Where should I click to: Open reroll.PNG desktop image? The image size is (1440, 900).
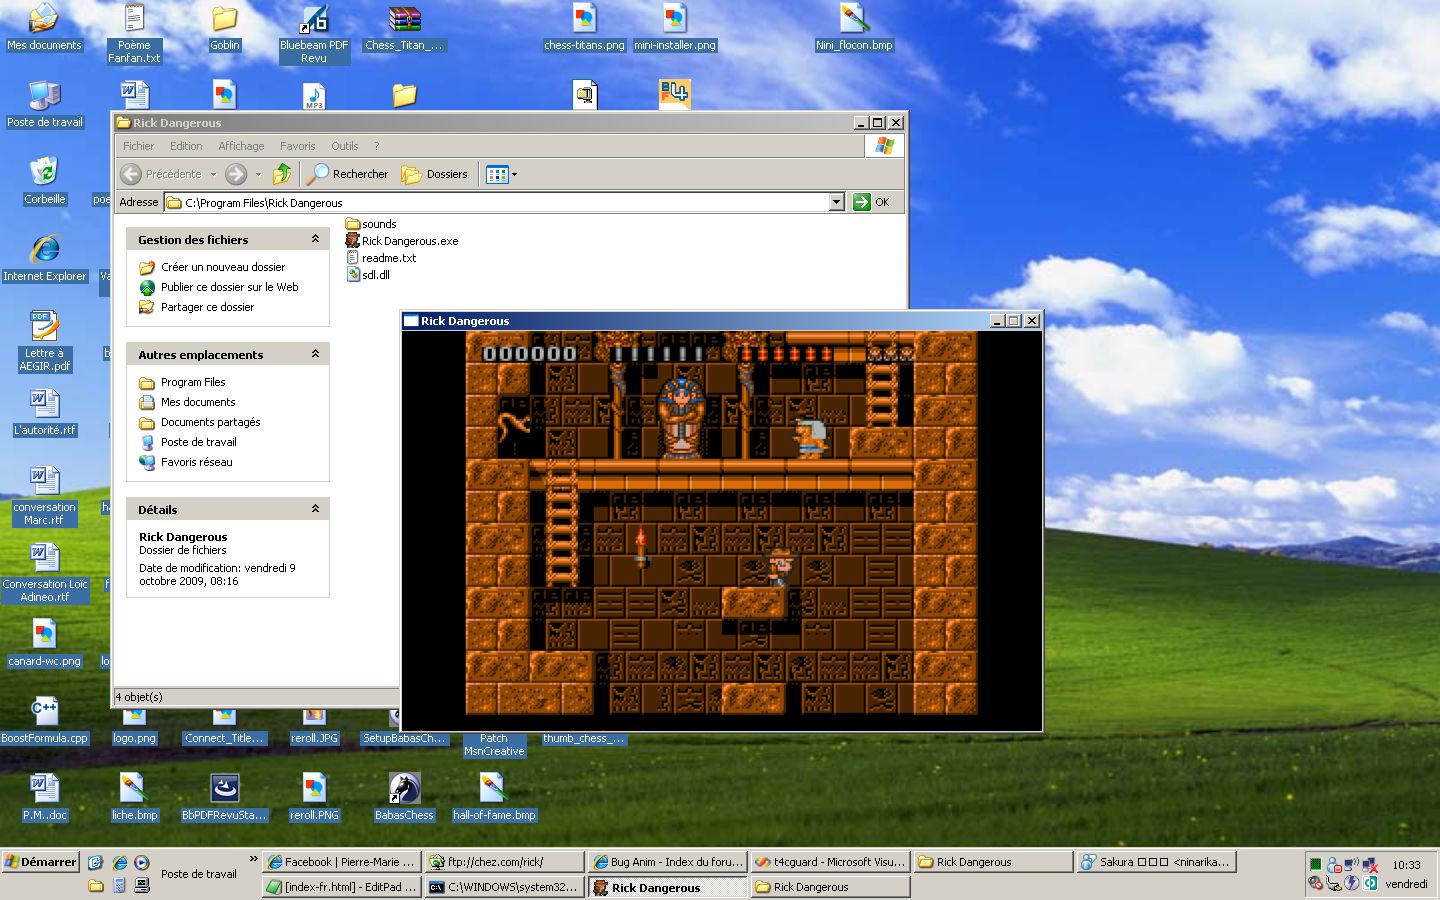point(314,797)
